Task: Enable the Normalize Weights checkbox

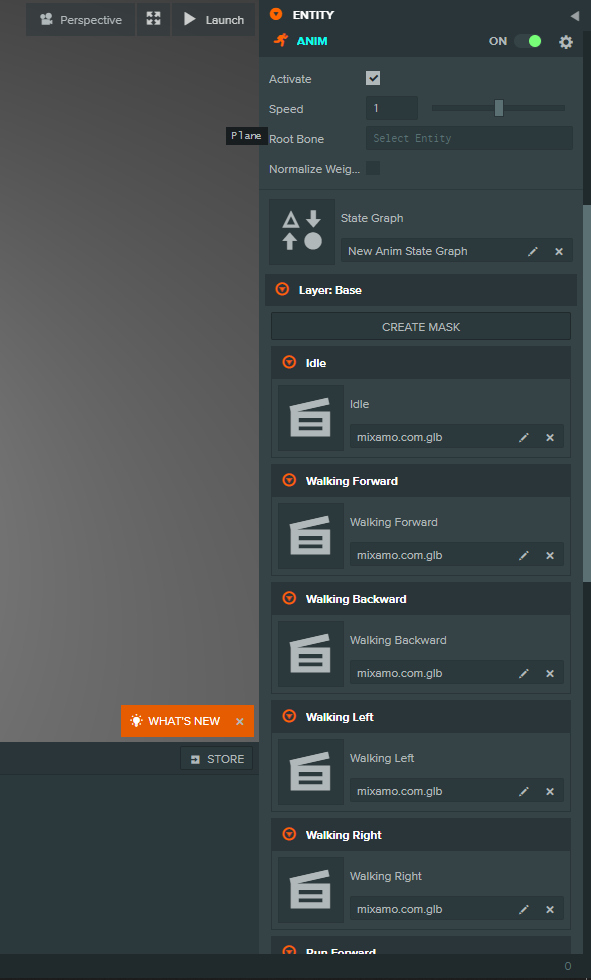Action: pos(373,168)
